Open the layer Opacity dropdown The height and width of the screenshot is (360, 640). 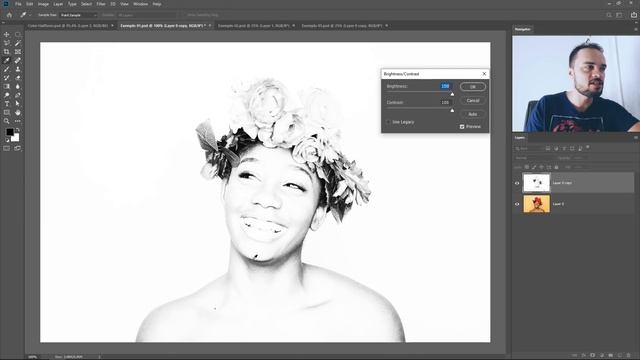coord(579,158)
